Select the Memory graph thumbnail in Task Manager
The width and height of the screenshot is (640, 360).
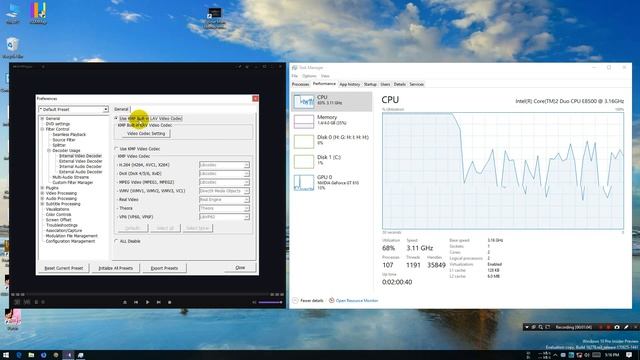coord(304,121)
